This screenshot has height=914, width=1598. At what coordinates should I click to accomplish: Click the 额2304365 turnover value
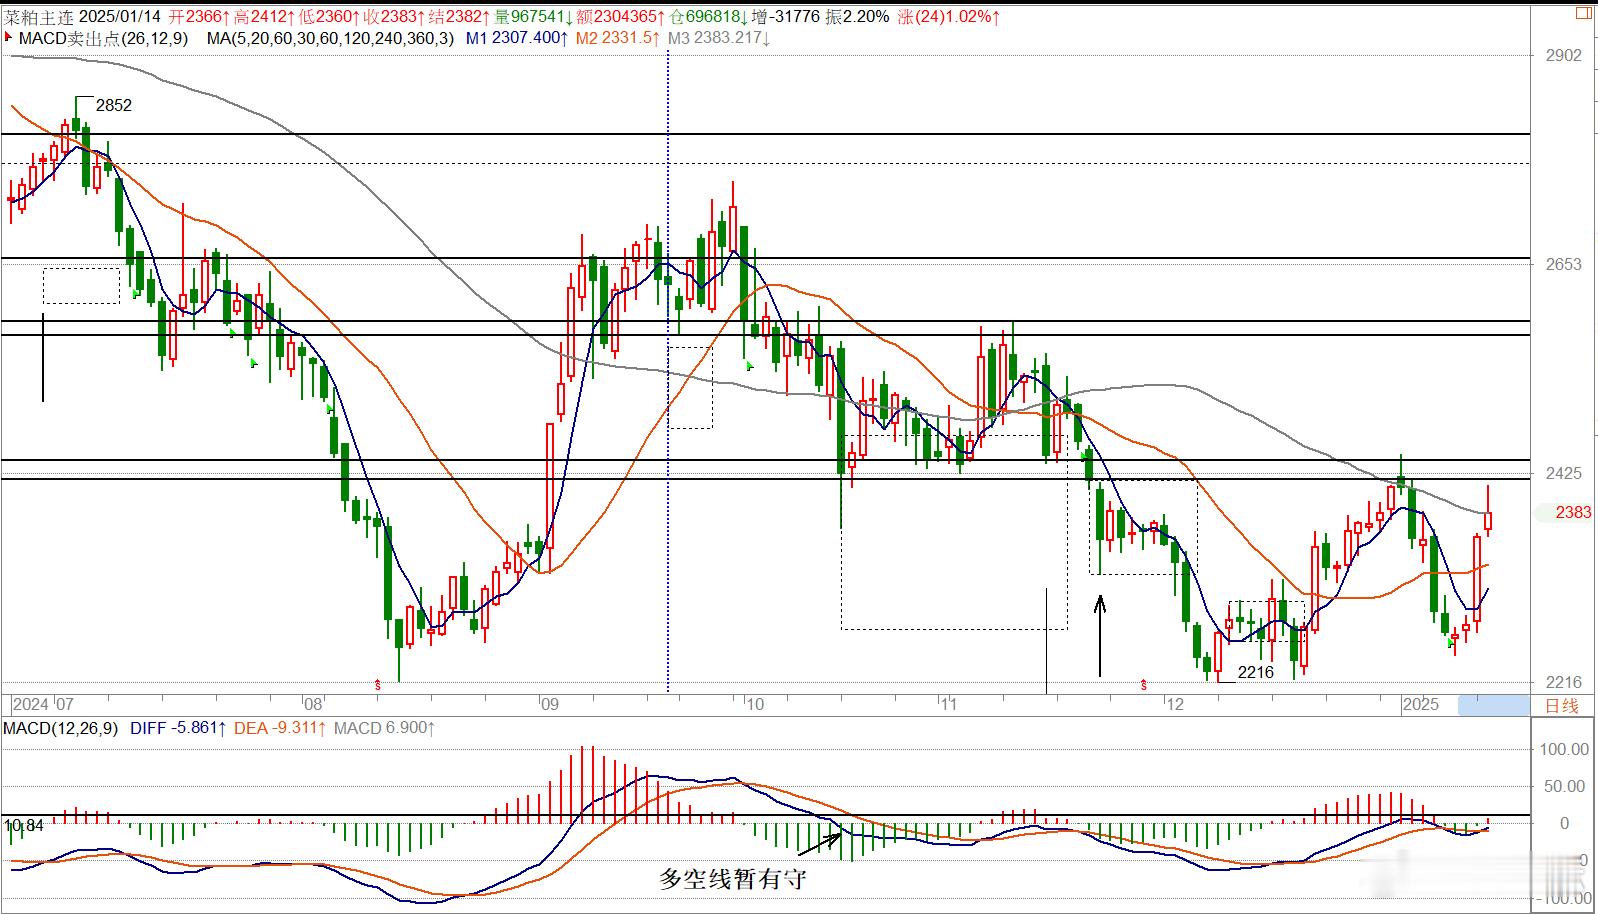622,17
